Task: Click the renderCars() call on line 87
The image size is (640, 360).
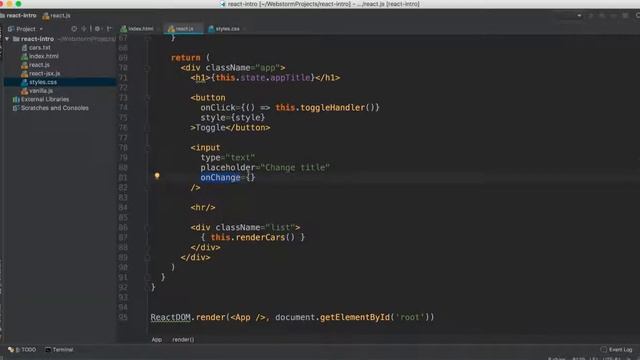Action: tap(265, 238)
